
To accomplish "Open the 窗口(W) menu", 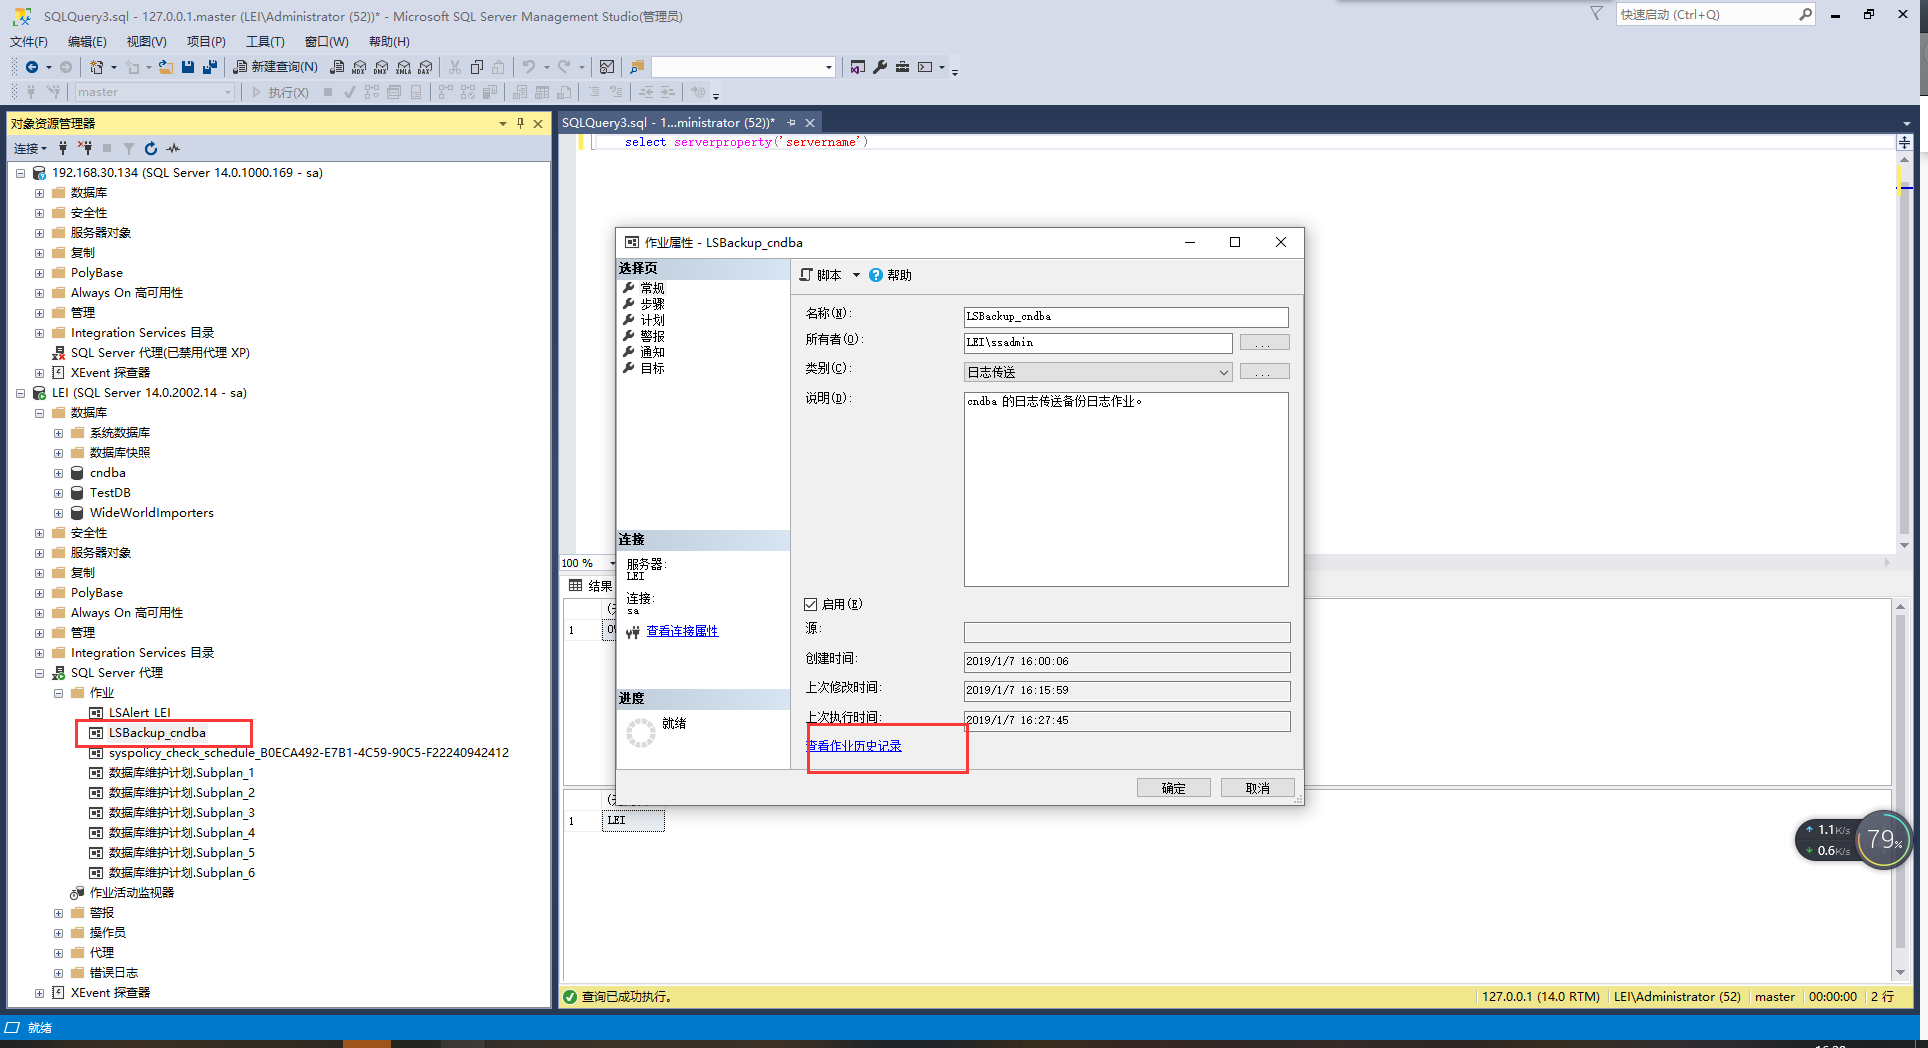I will (x=327, y=42).
